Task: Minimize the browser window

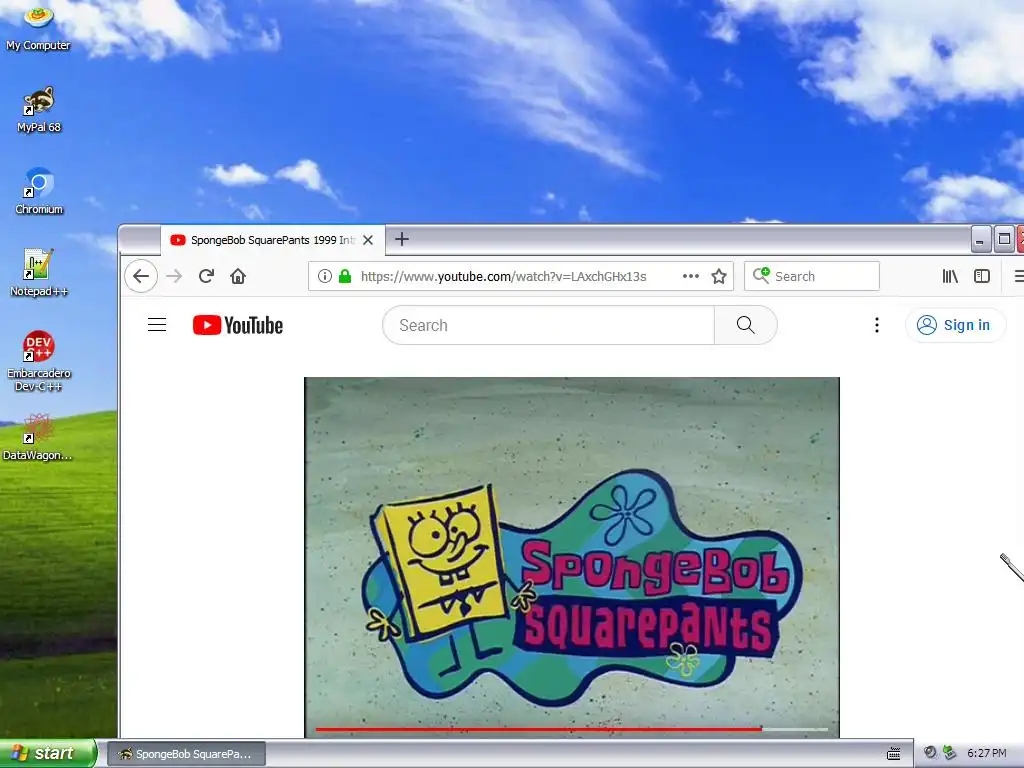Action: pos(980,240)
